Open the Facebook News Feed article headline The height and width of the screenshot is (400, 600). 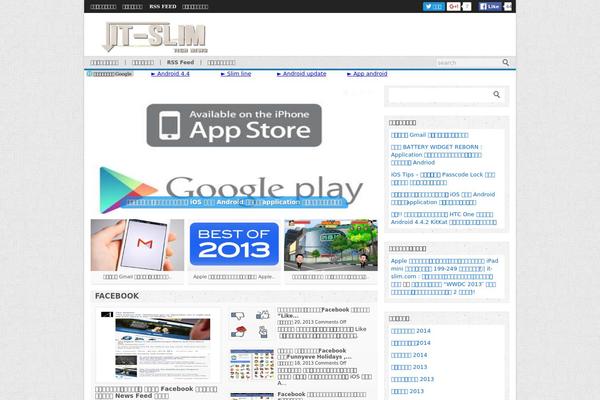pyautogui.click(x=156, y=392)
